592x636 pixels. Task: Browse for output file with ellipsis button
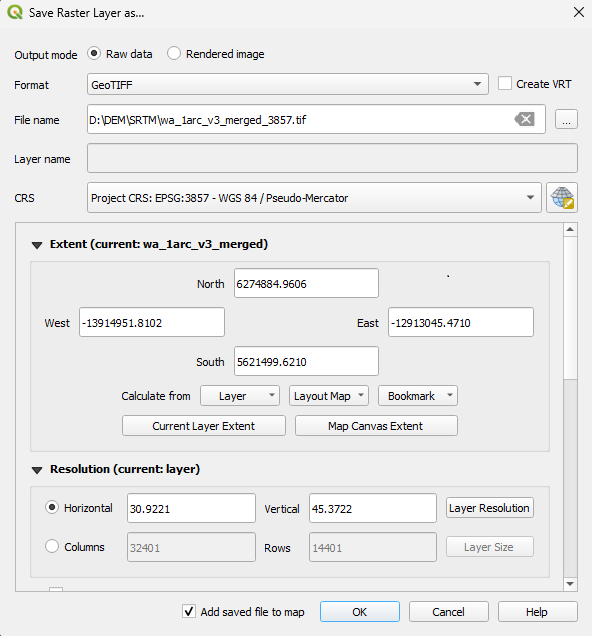(566, 119)
